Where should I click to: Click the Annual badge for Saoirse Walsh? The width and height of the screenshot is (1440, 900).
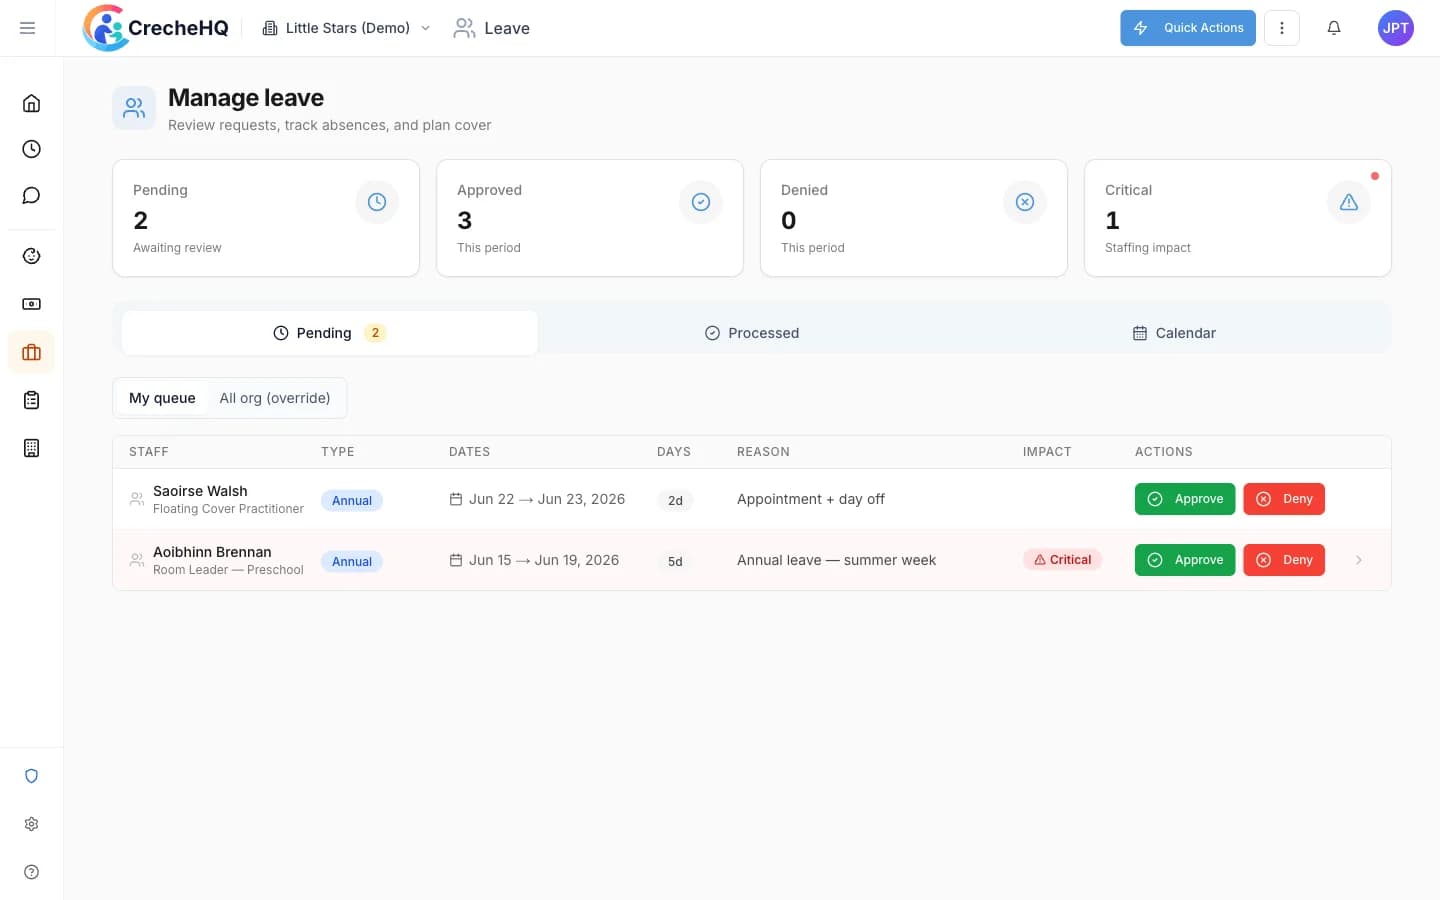pos(352,501)
